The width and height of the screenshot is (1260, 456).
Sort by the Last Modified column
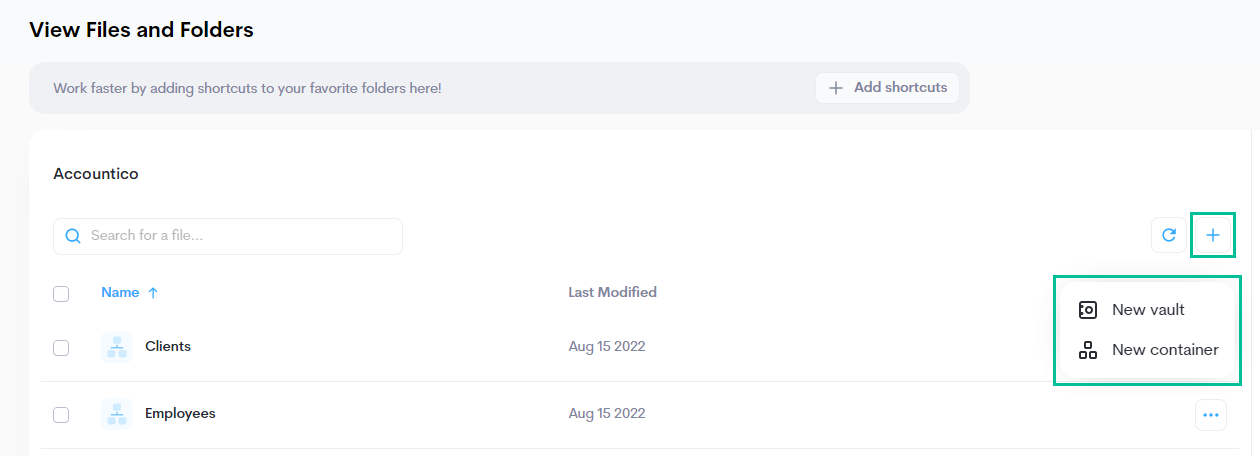(612, 293)
